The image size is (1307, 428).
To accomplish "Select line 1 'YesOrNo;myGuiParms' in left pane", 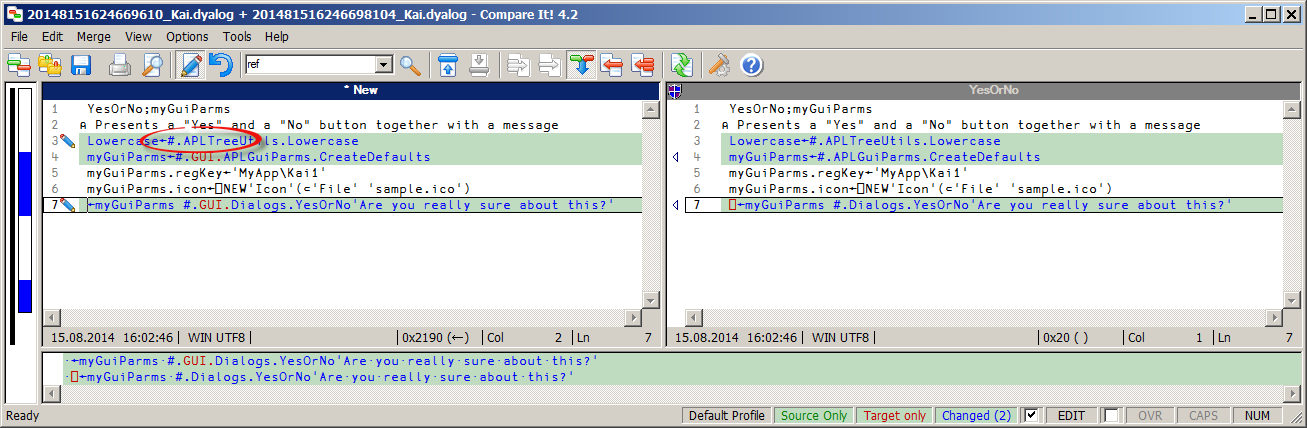I will [159, 109].
